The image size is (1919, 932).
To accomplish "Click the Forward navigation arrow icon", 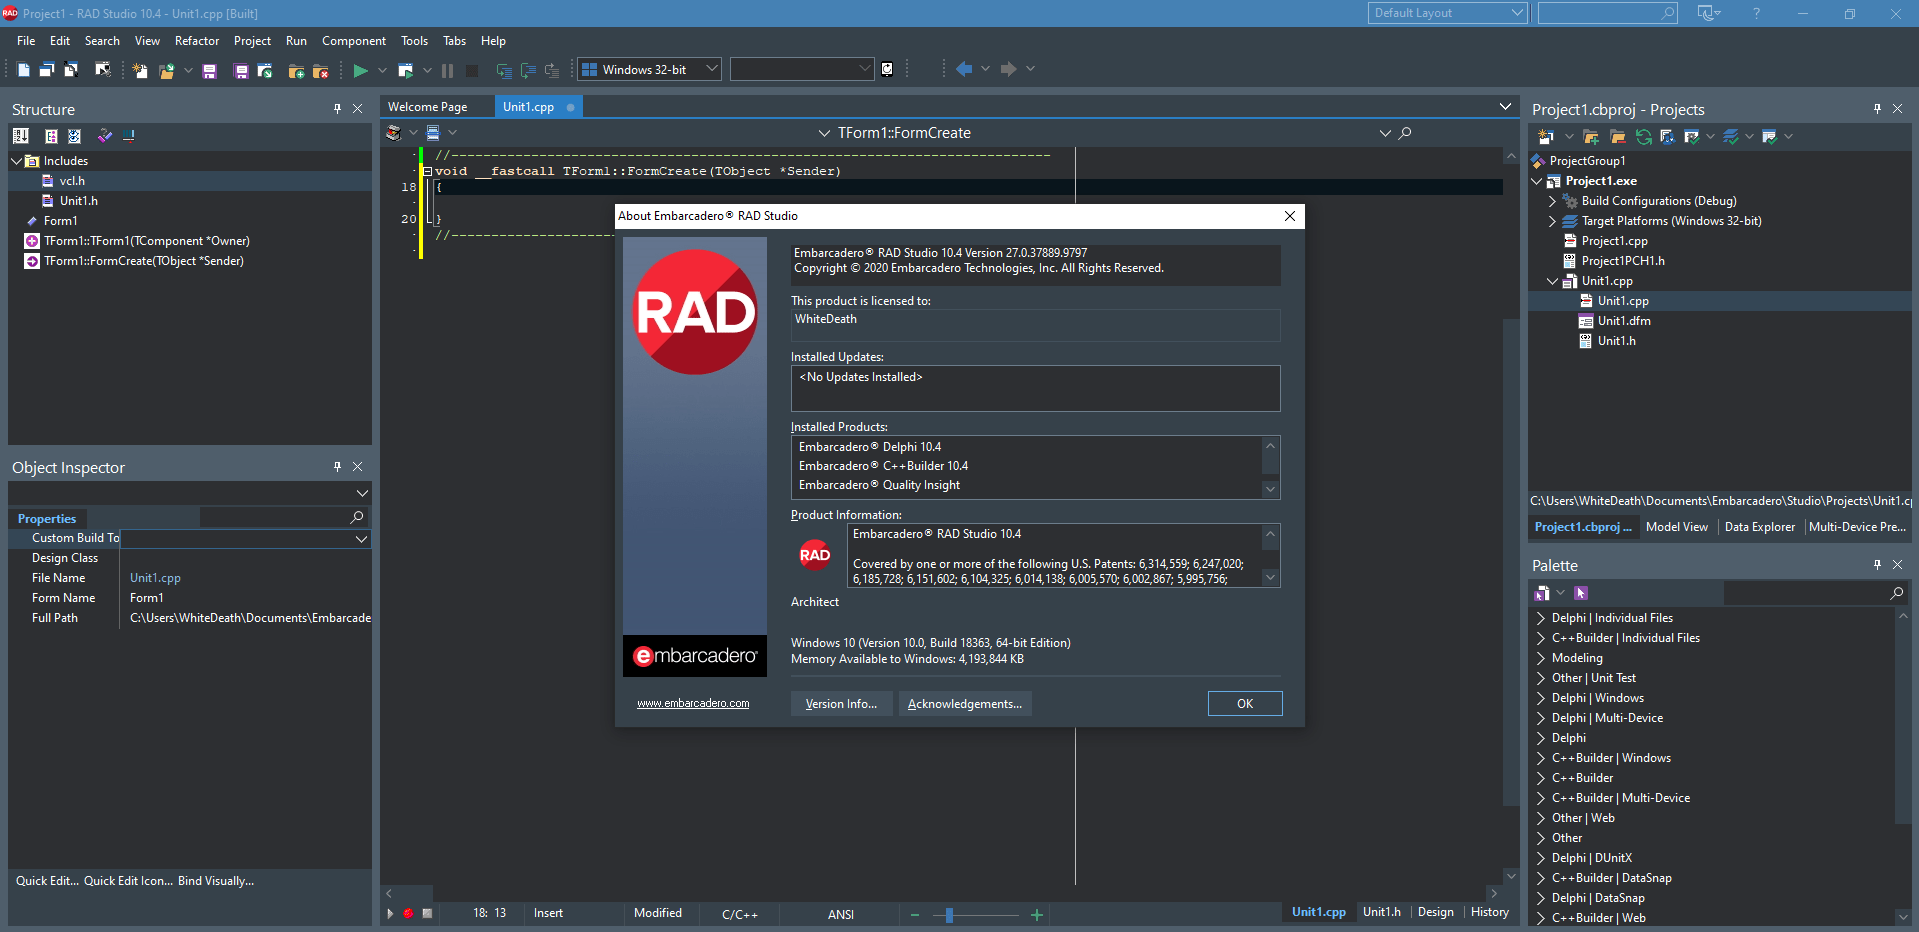I will (1009, 69).
